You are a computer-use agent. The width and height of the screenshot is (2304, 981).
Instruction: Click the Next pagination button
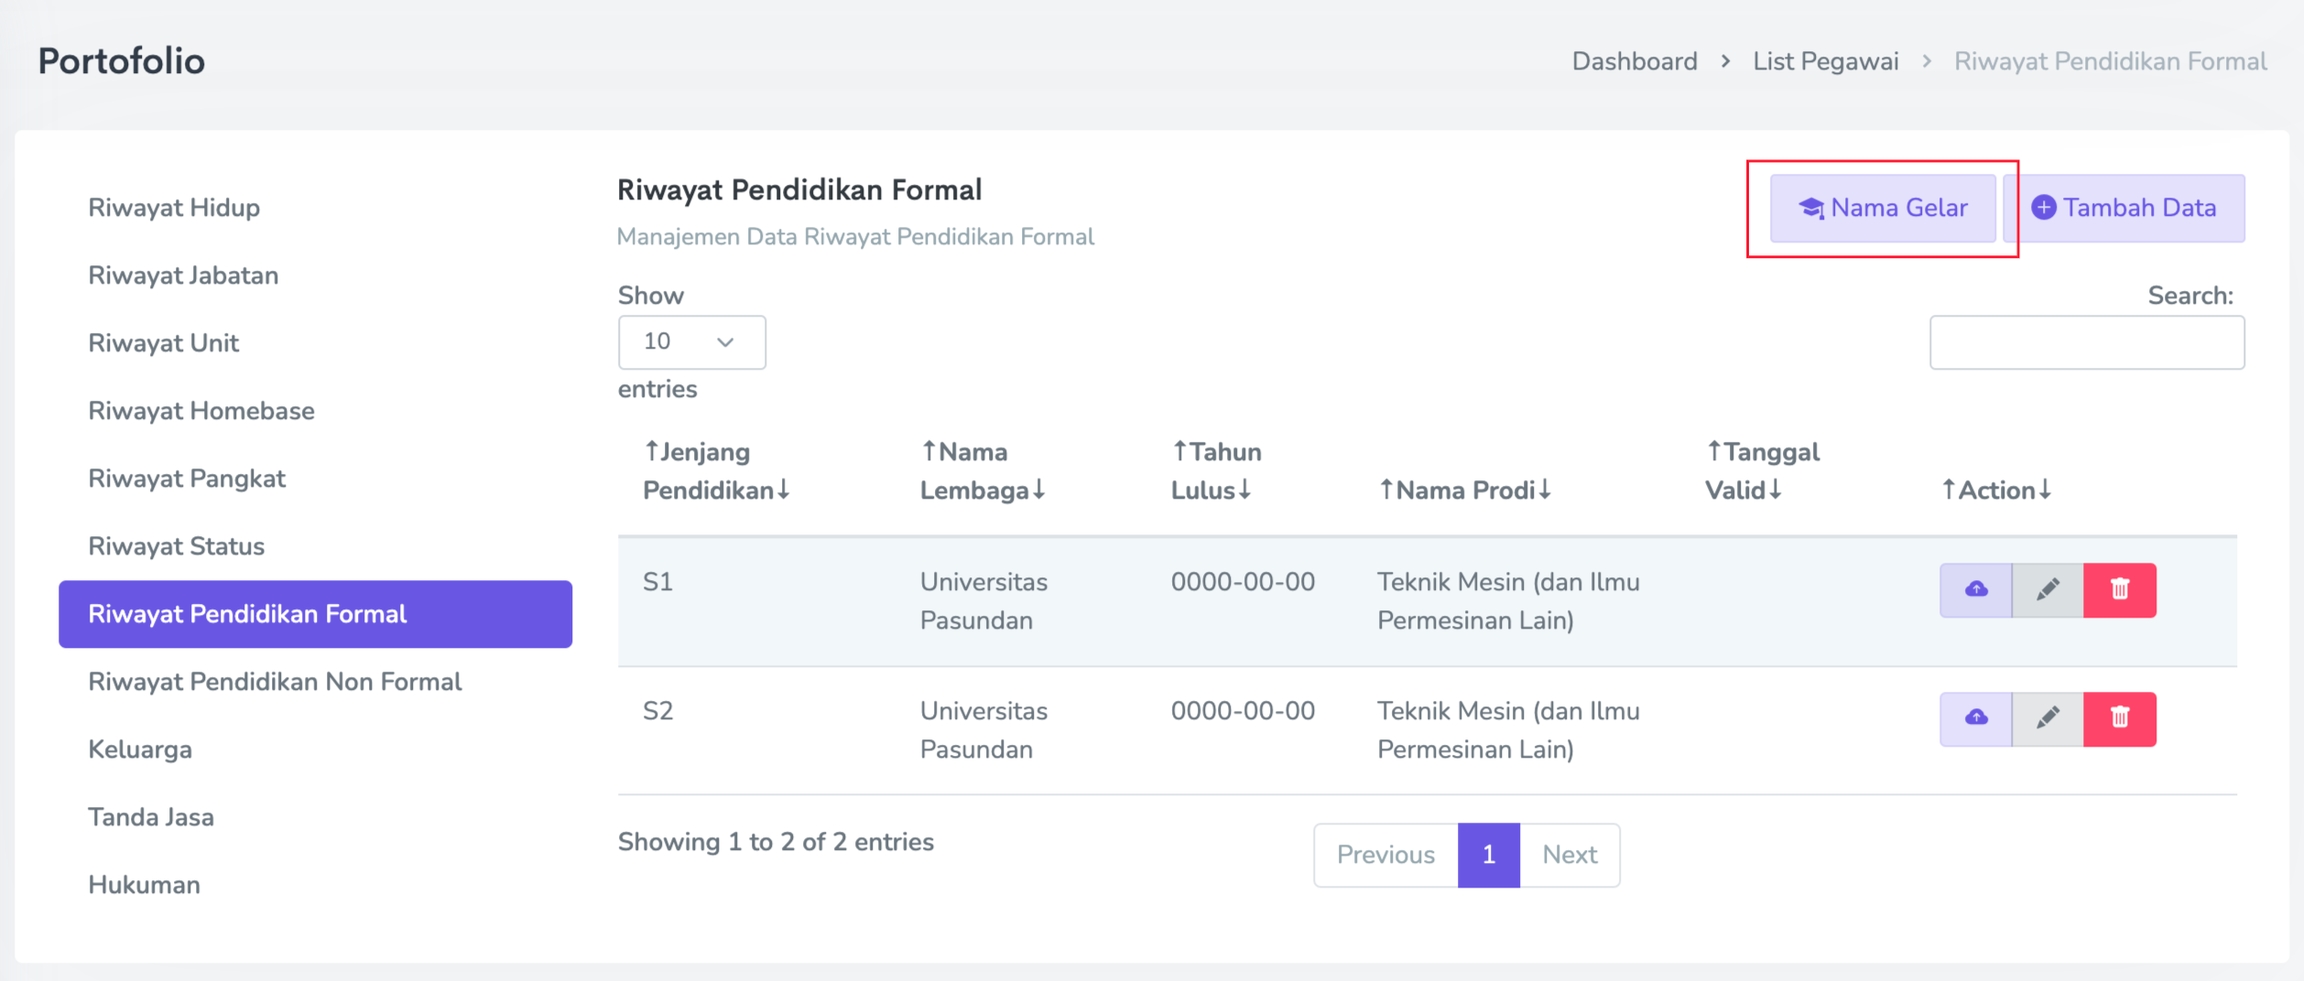click(1569, 855)
